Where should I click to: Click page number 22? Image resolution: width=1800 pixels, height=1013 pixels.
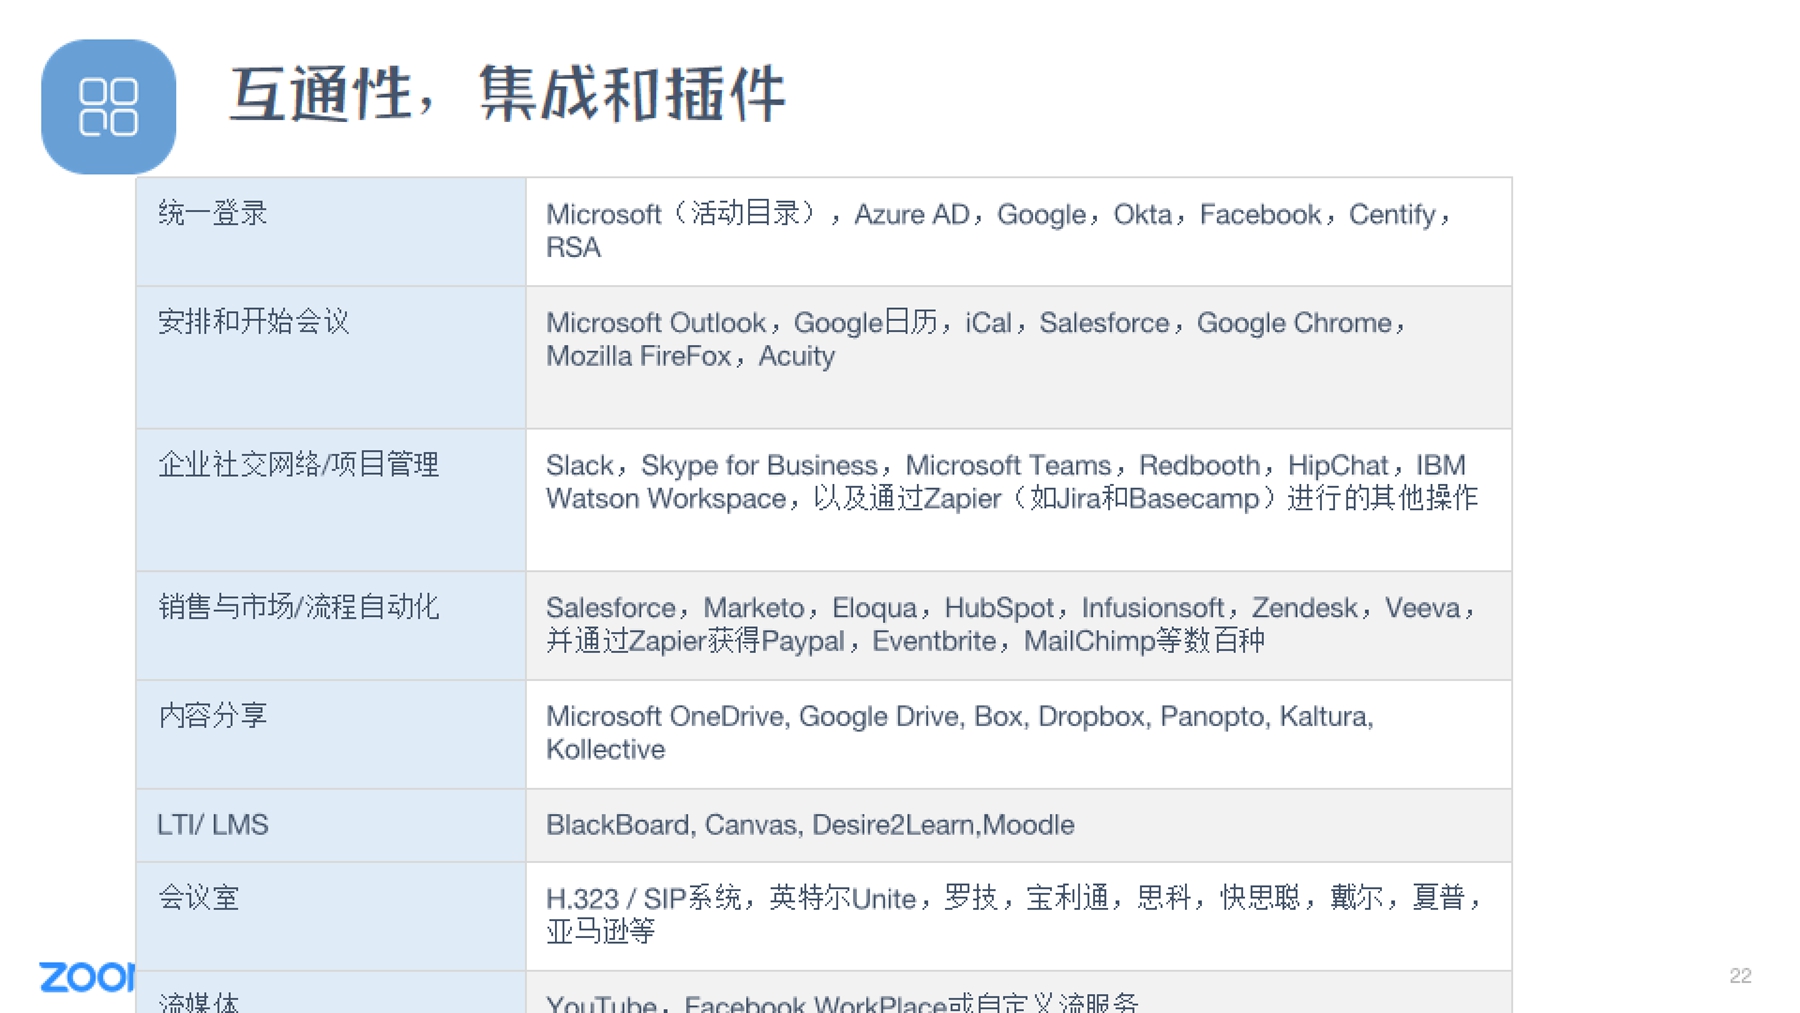point(1740,976)
